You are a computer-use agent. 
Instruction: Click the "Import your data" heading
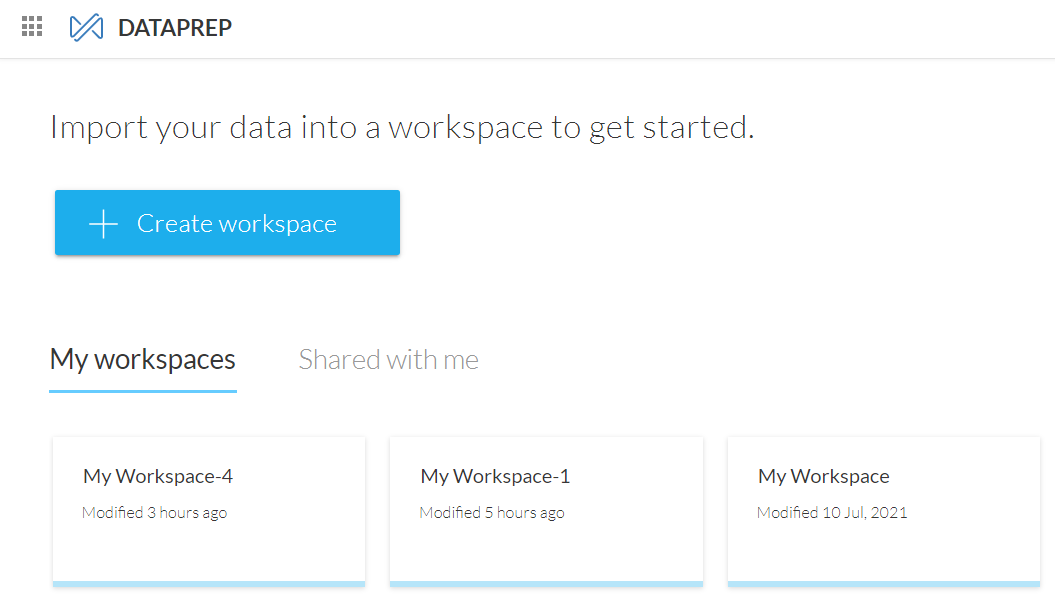tap(401, 128)
